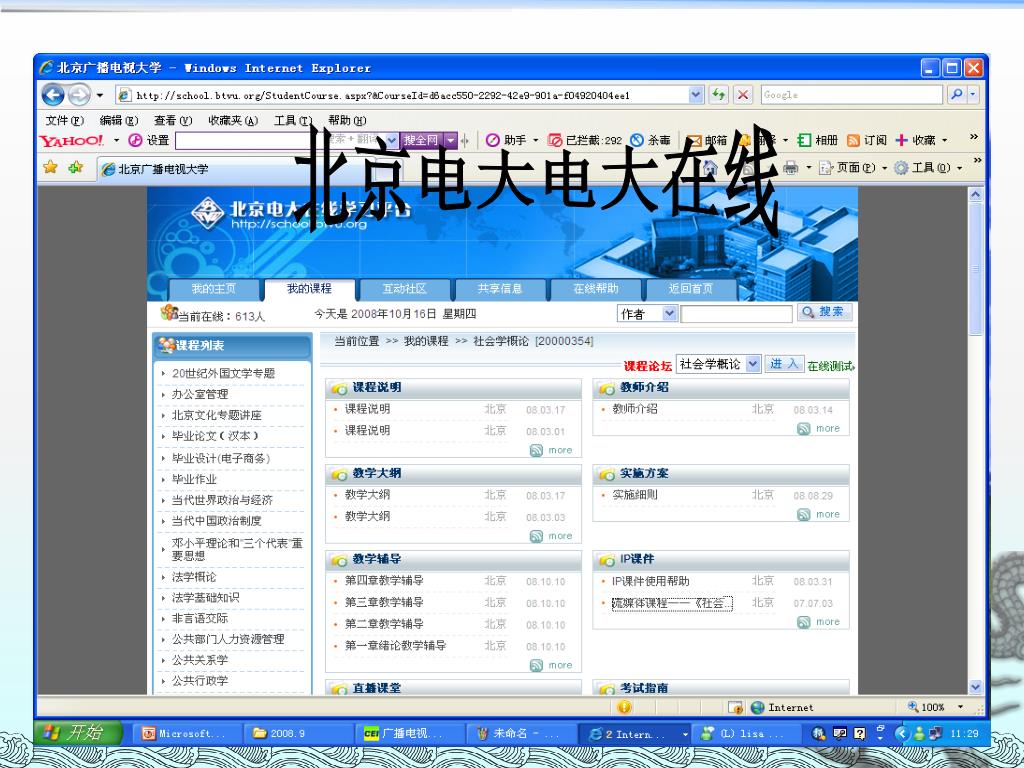Screen dimensions: 1024x768
Task: Open the 文件(F) menu
Action: pyautogui.click(x=65, y=120)
